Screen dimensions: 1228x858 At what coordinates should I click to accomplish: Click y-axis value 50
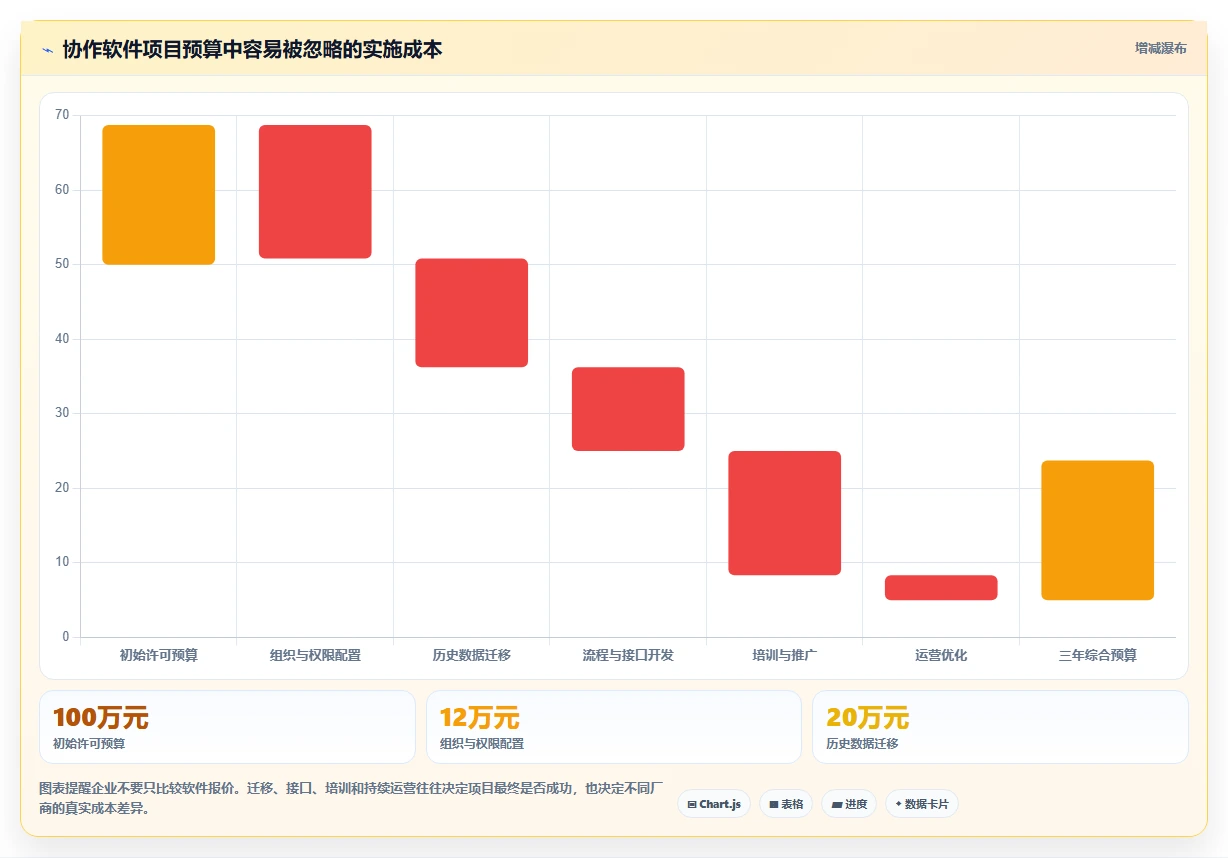tap(62, 264)
